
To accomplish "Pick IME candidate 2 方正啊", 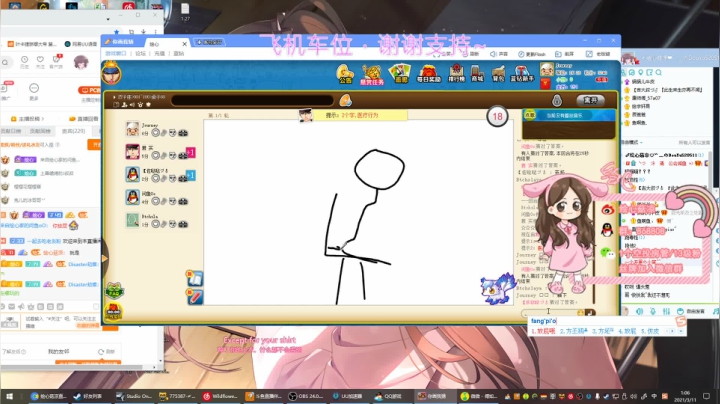I will pos(573,331).
